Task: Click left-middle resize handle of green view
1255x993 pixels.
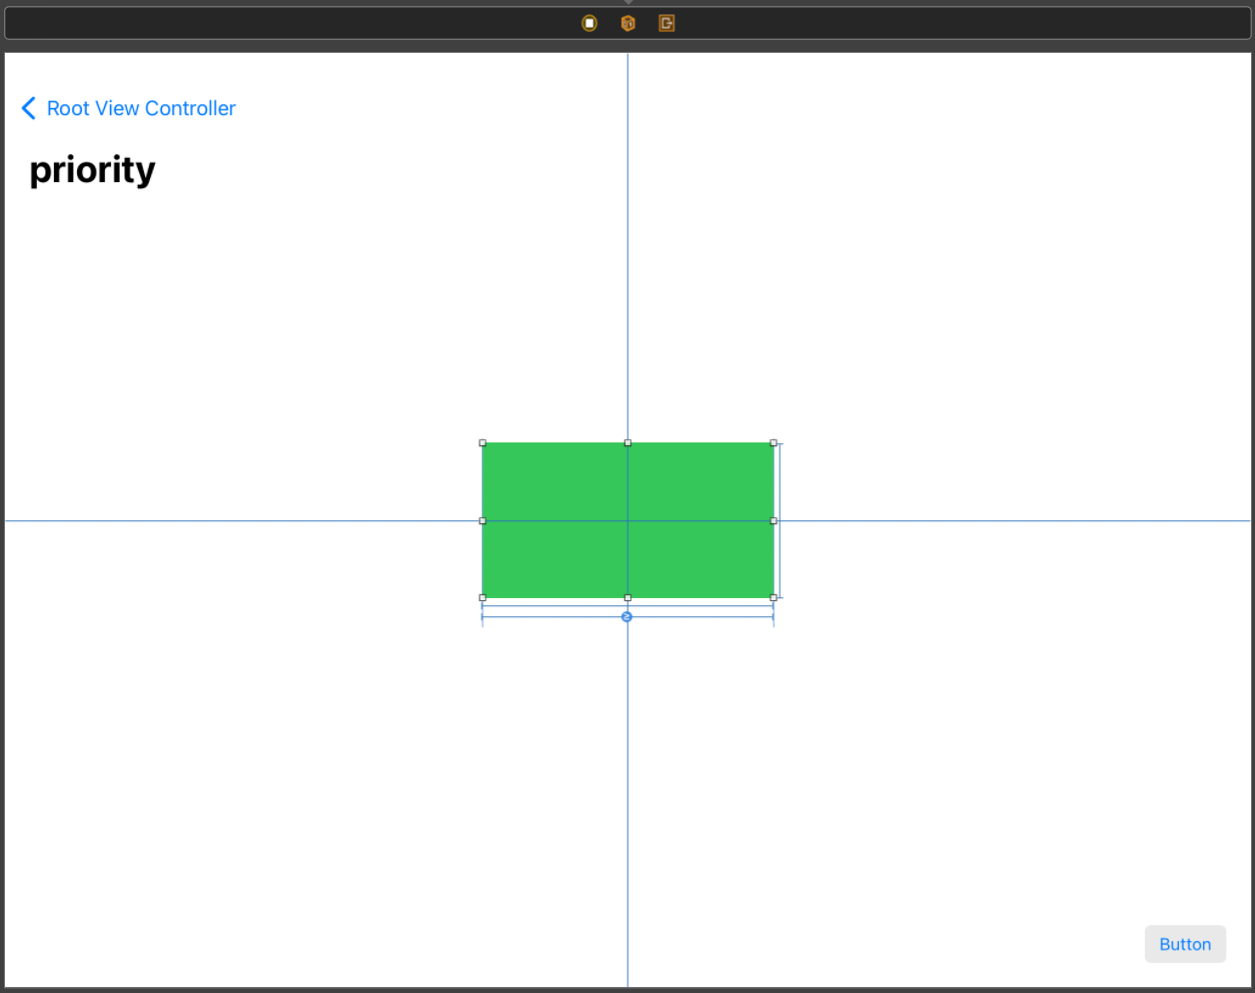Action: point(483,521)
